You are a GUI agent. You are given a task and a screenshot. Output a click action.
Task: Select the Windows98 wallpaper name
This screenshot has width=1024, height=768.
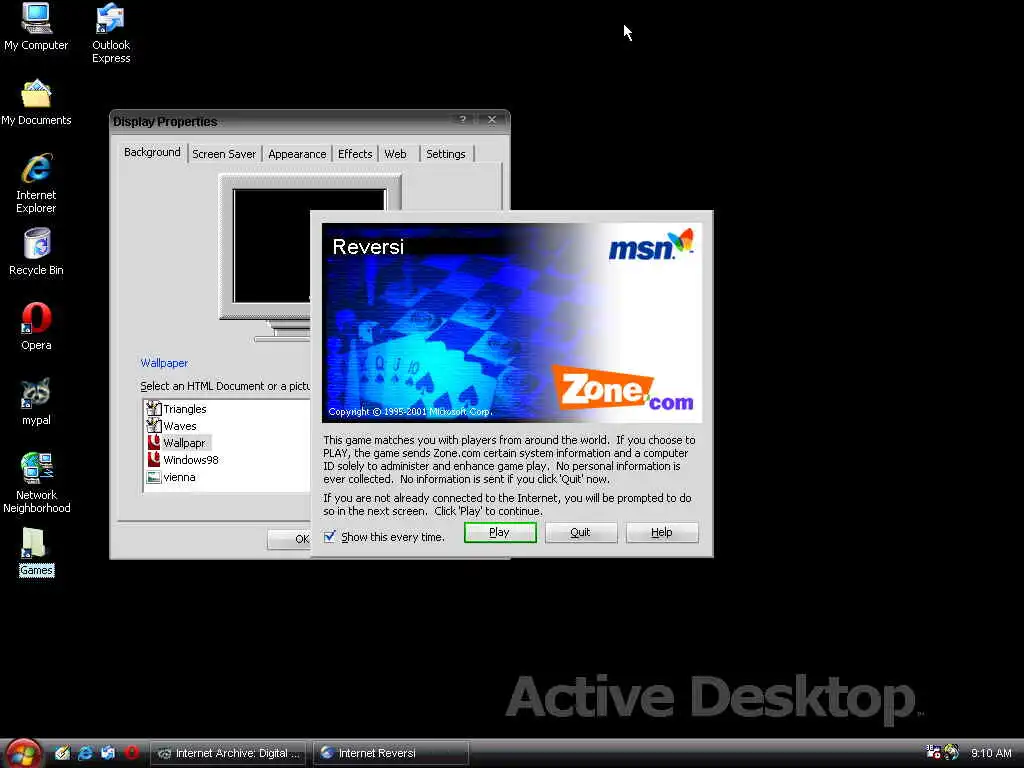pos(191,460)
